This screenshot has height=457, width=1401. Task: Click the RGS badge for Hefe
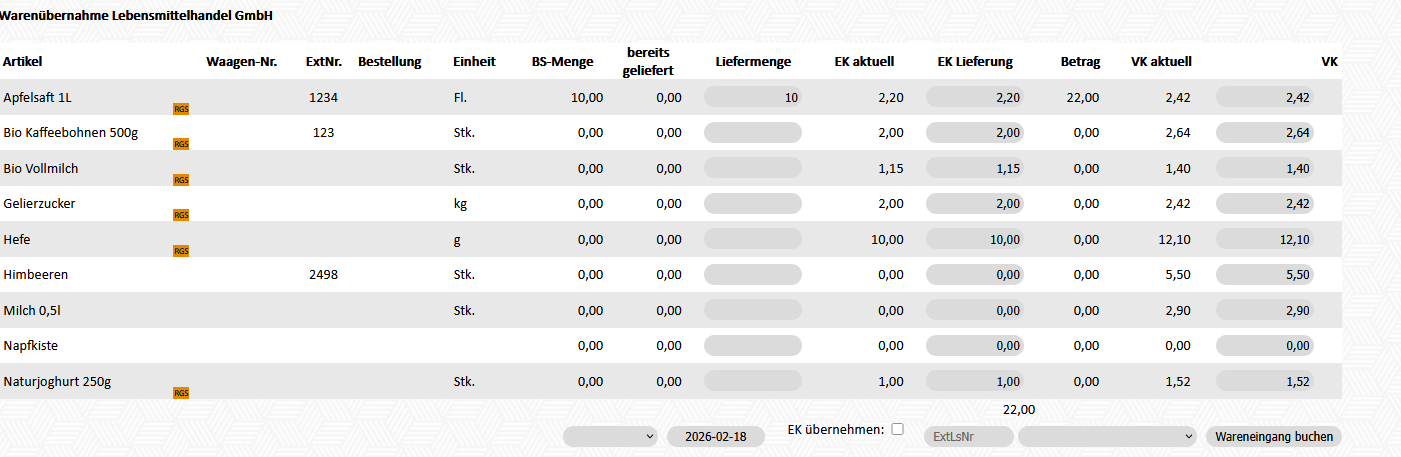[181, 251]
